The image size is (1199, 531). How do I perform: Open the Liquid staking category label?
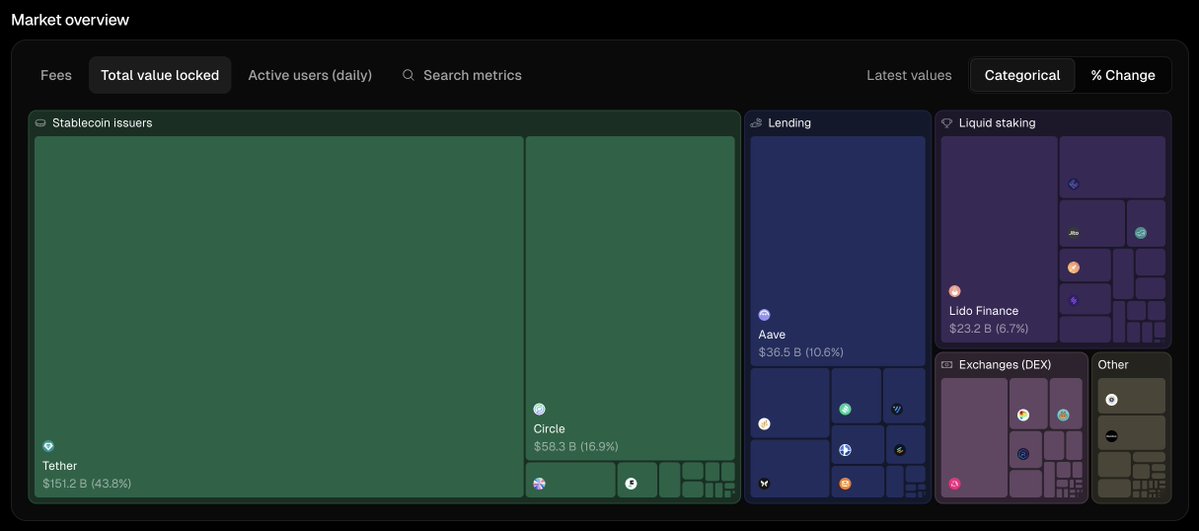pos(997,123)
